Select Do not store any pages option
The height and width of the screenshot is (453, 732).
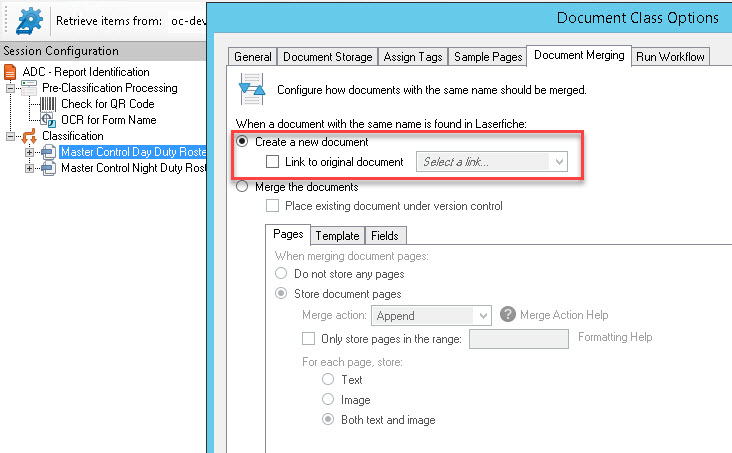[x=281, y=273]
